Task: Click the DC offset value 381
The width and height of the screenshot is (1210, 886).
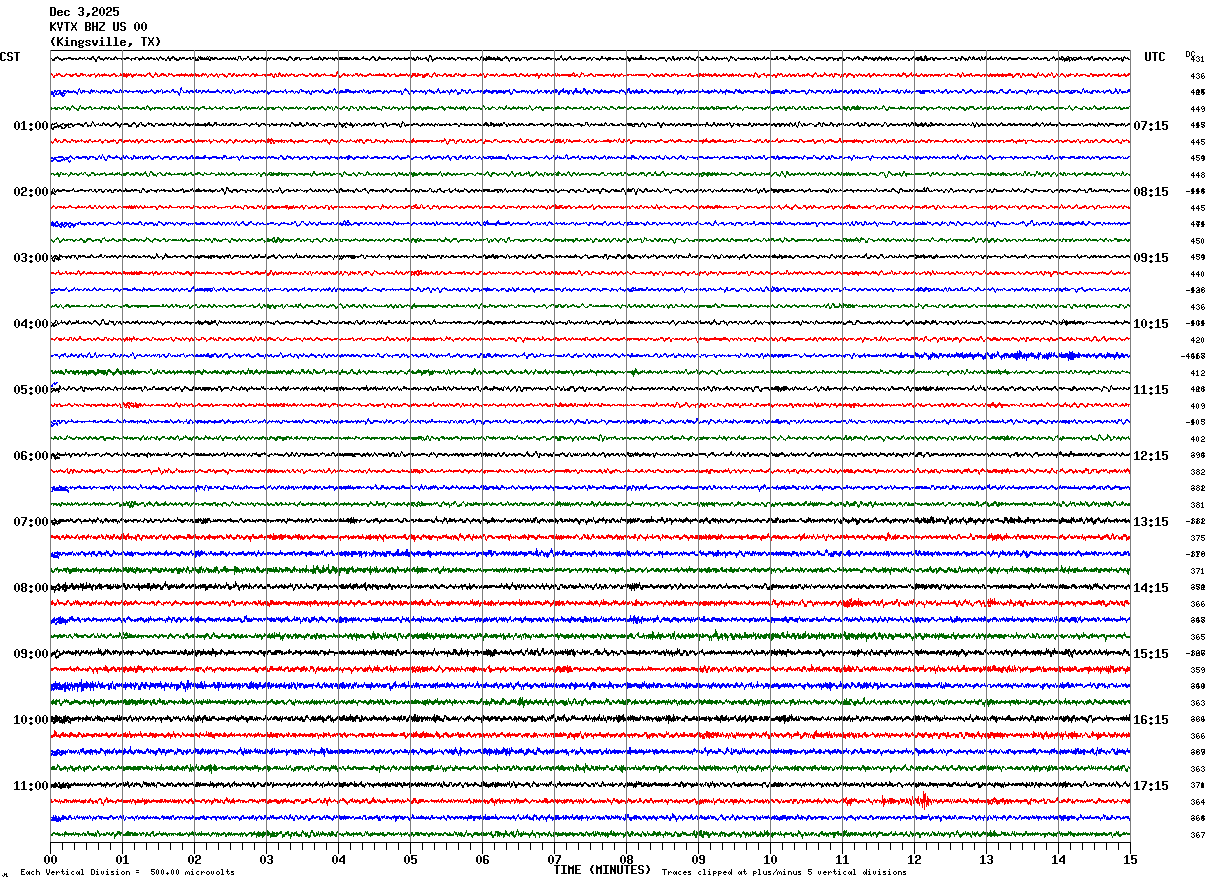Action: 1197,505
